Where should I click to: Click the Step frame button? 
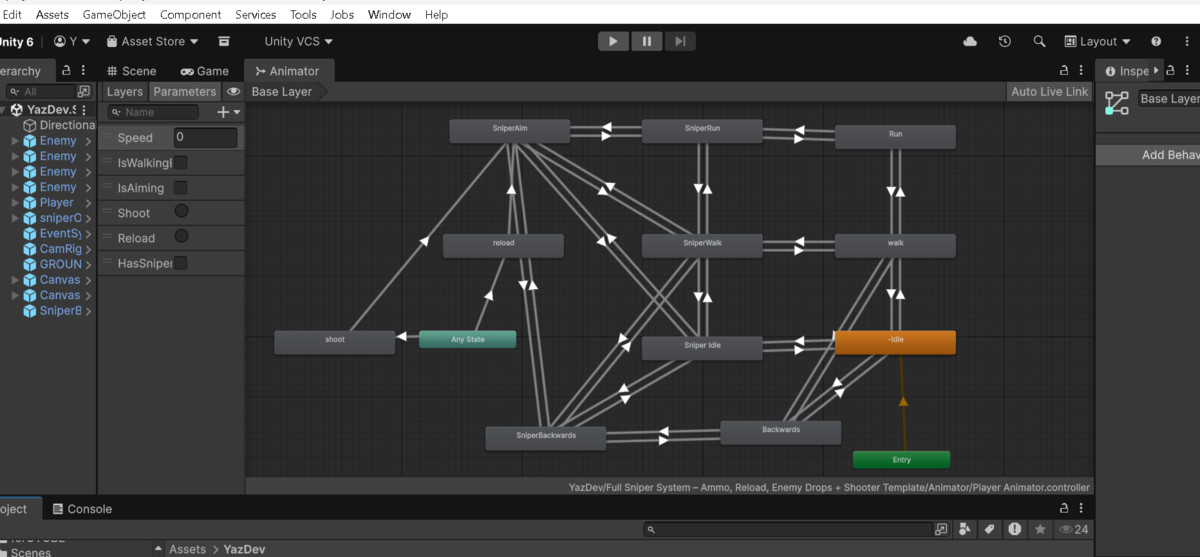[680, 41]
